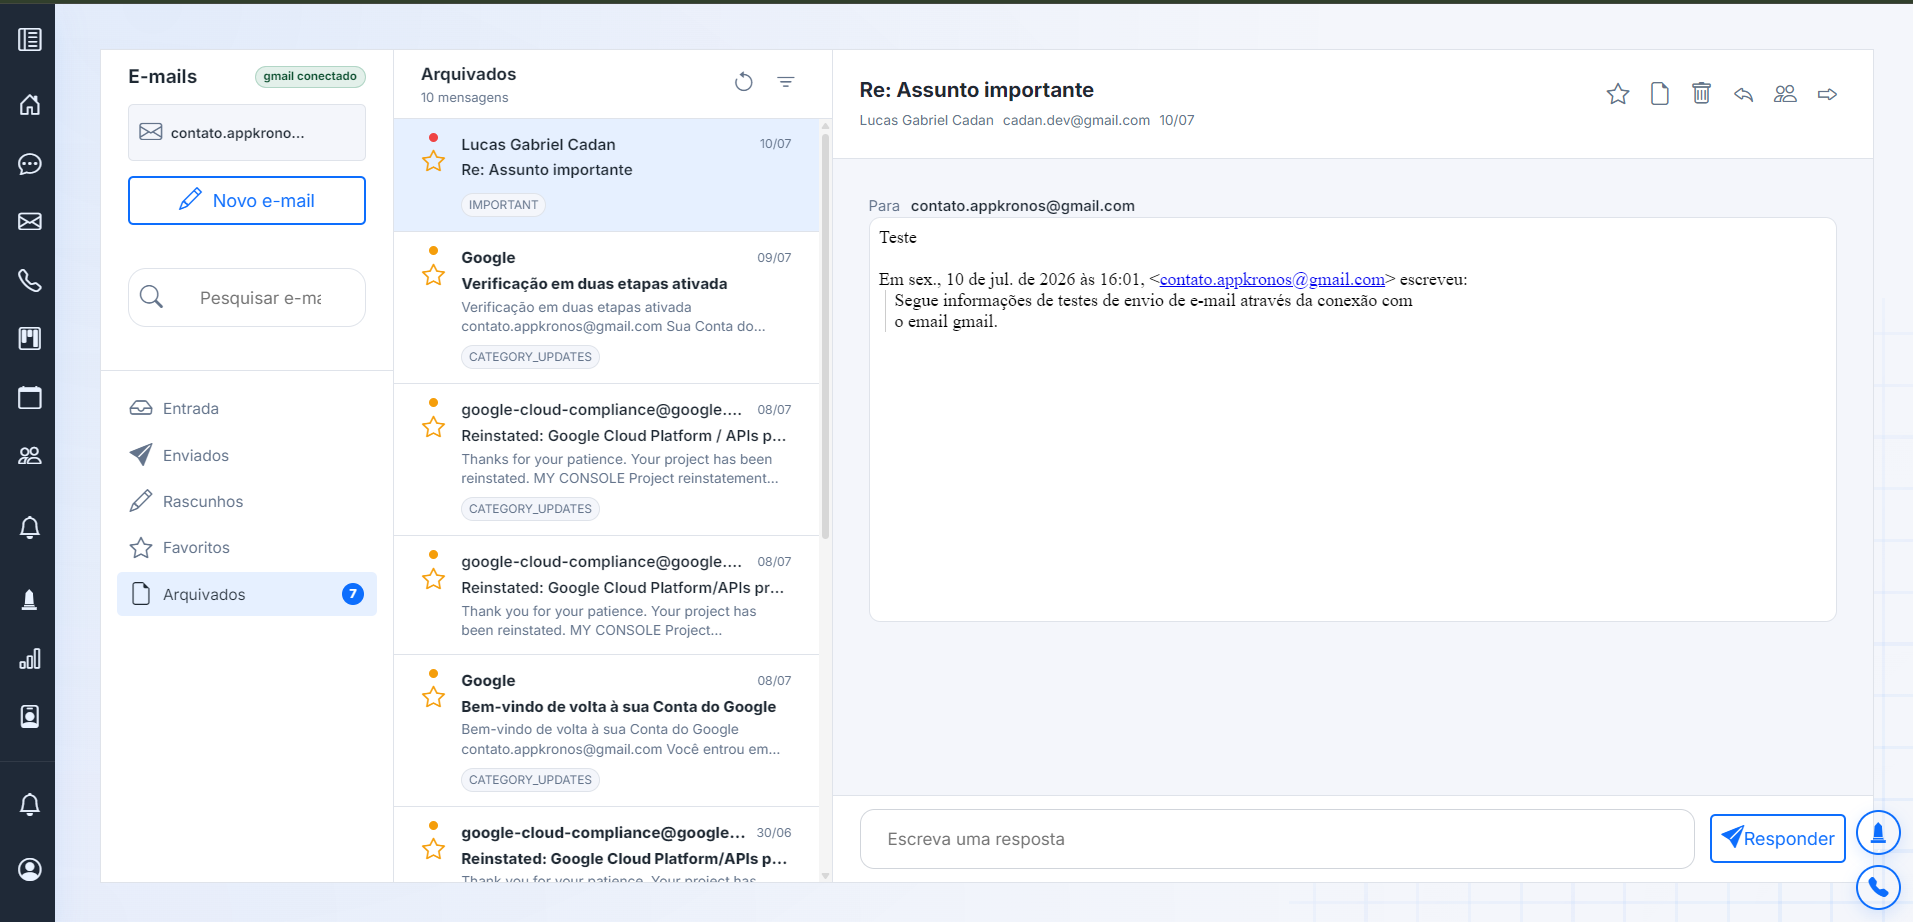This screenshot has width=1913, height=922.
Task: Open the filter icon in Arquivados header
Action: point(786,82)
